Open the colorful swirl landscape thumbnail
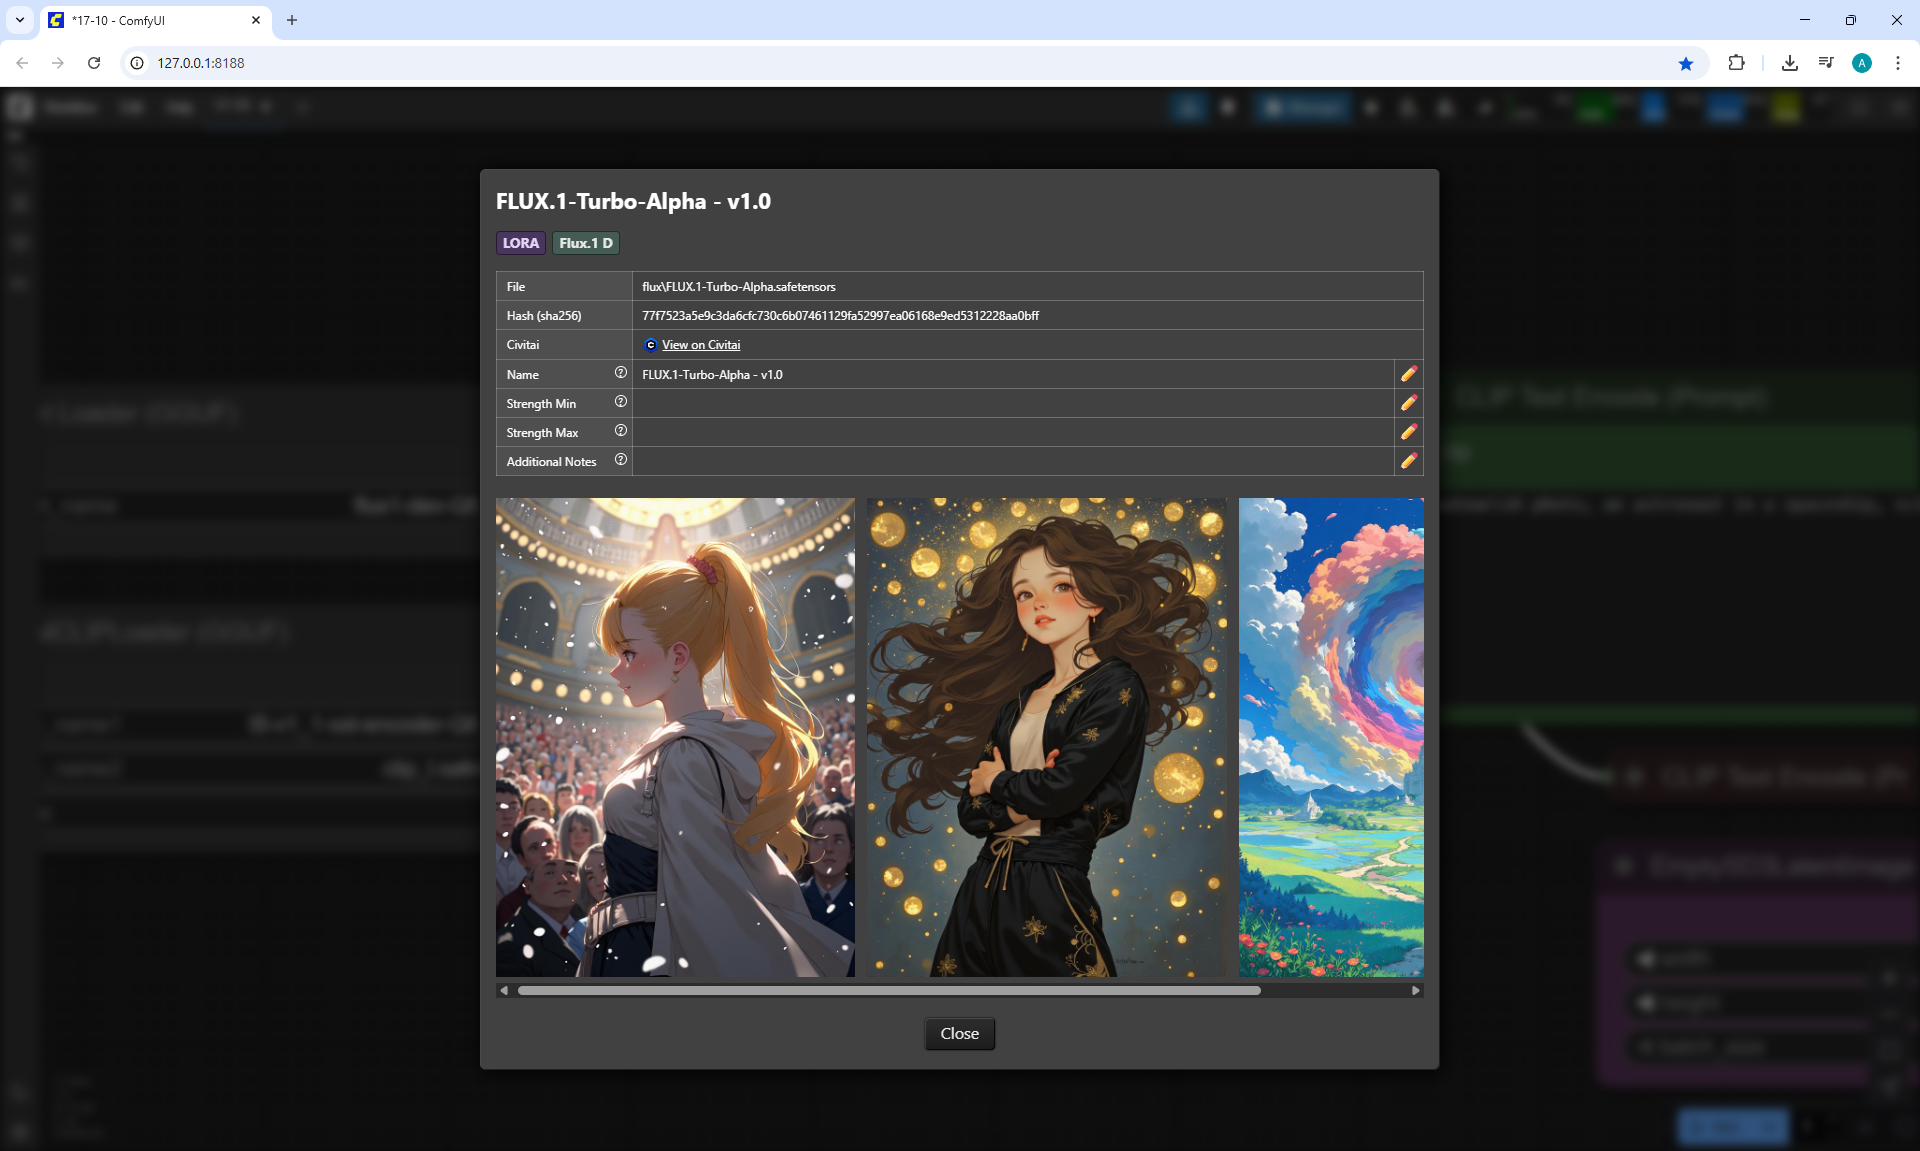1920x1151 pixels. point(1330,737)
